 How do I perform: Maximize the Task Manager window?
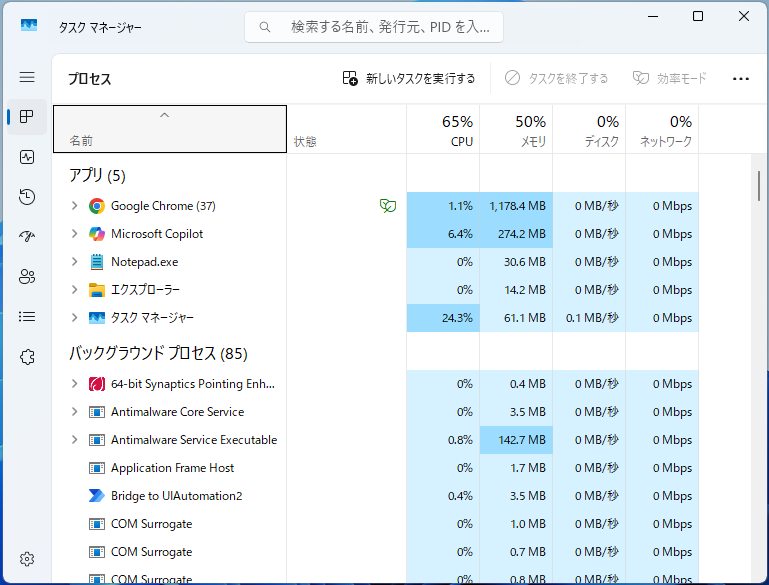698,16
